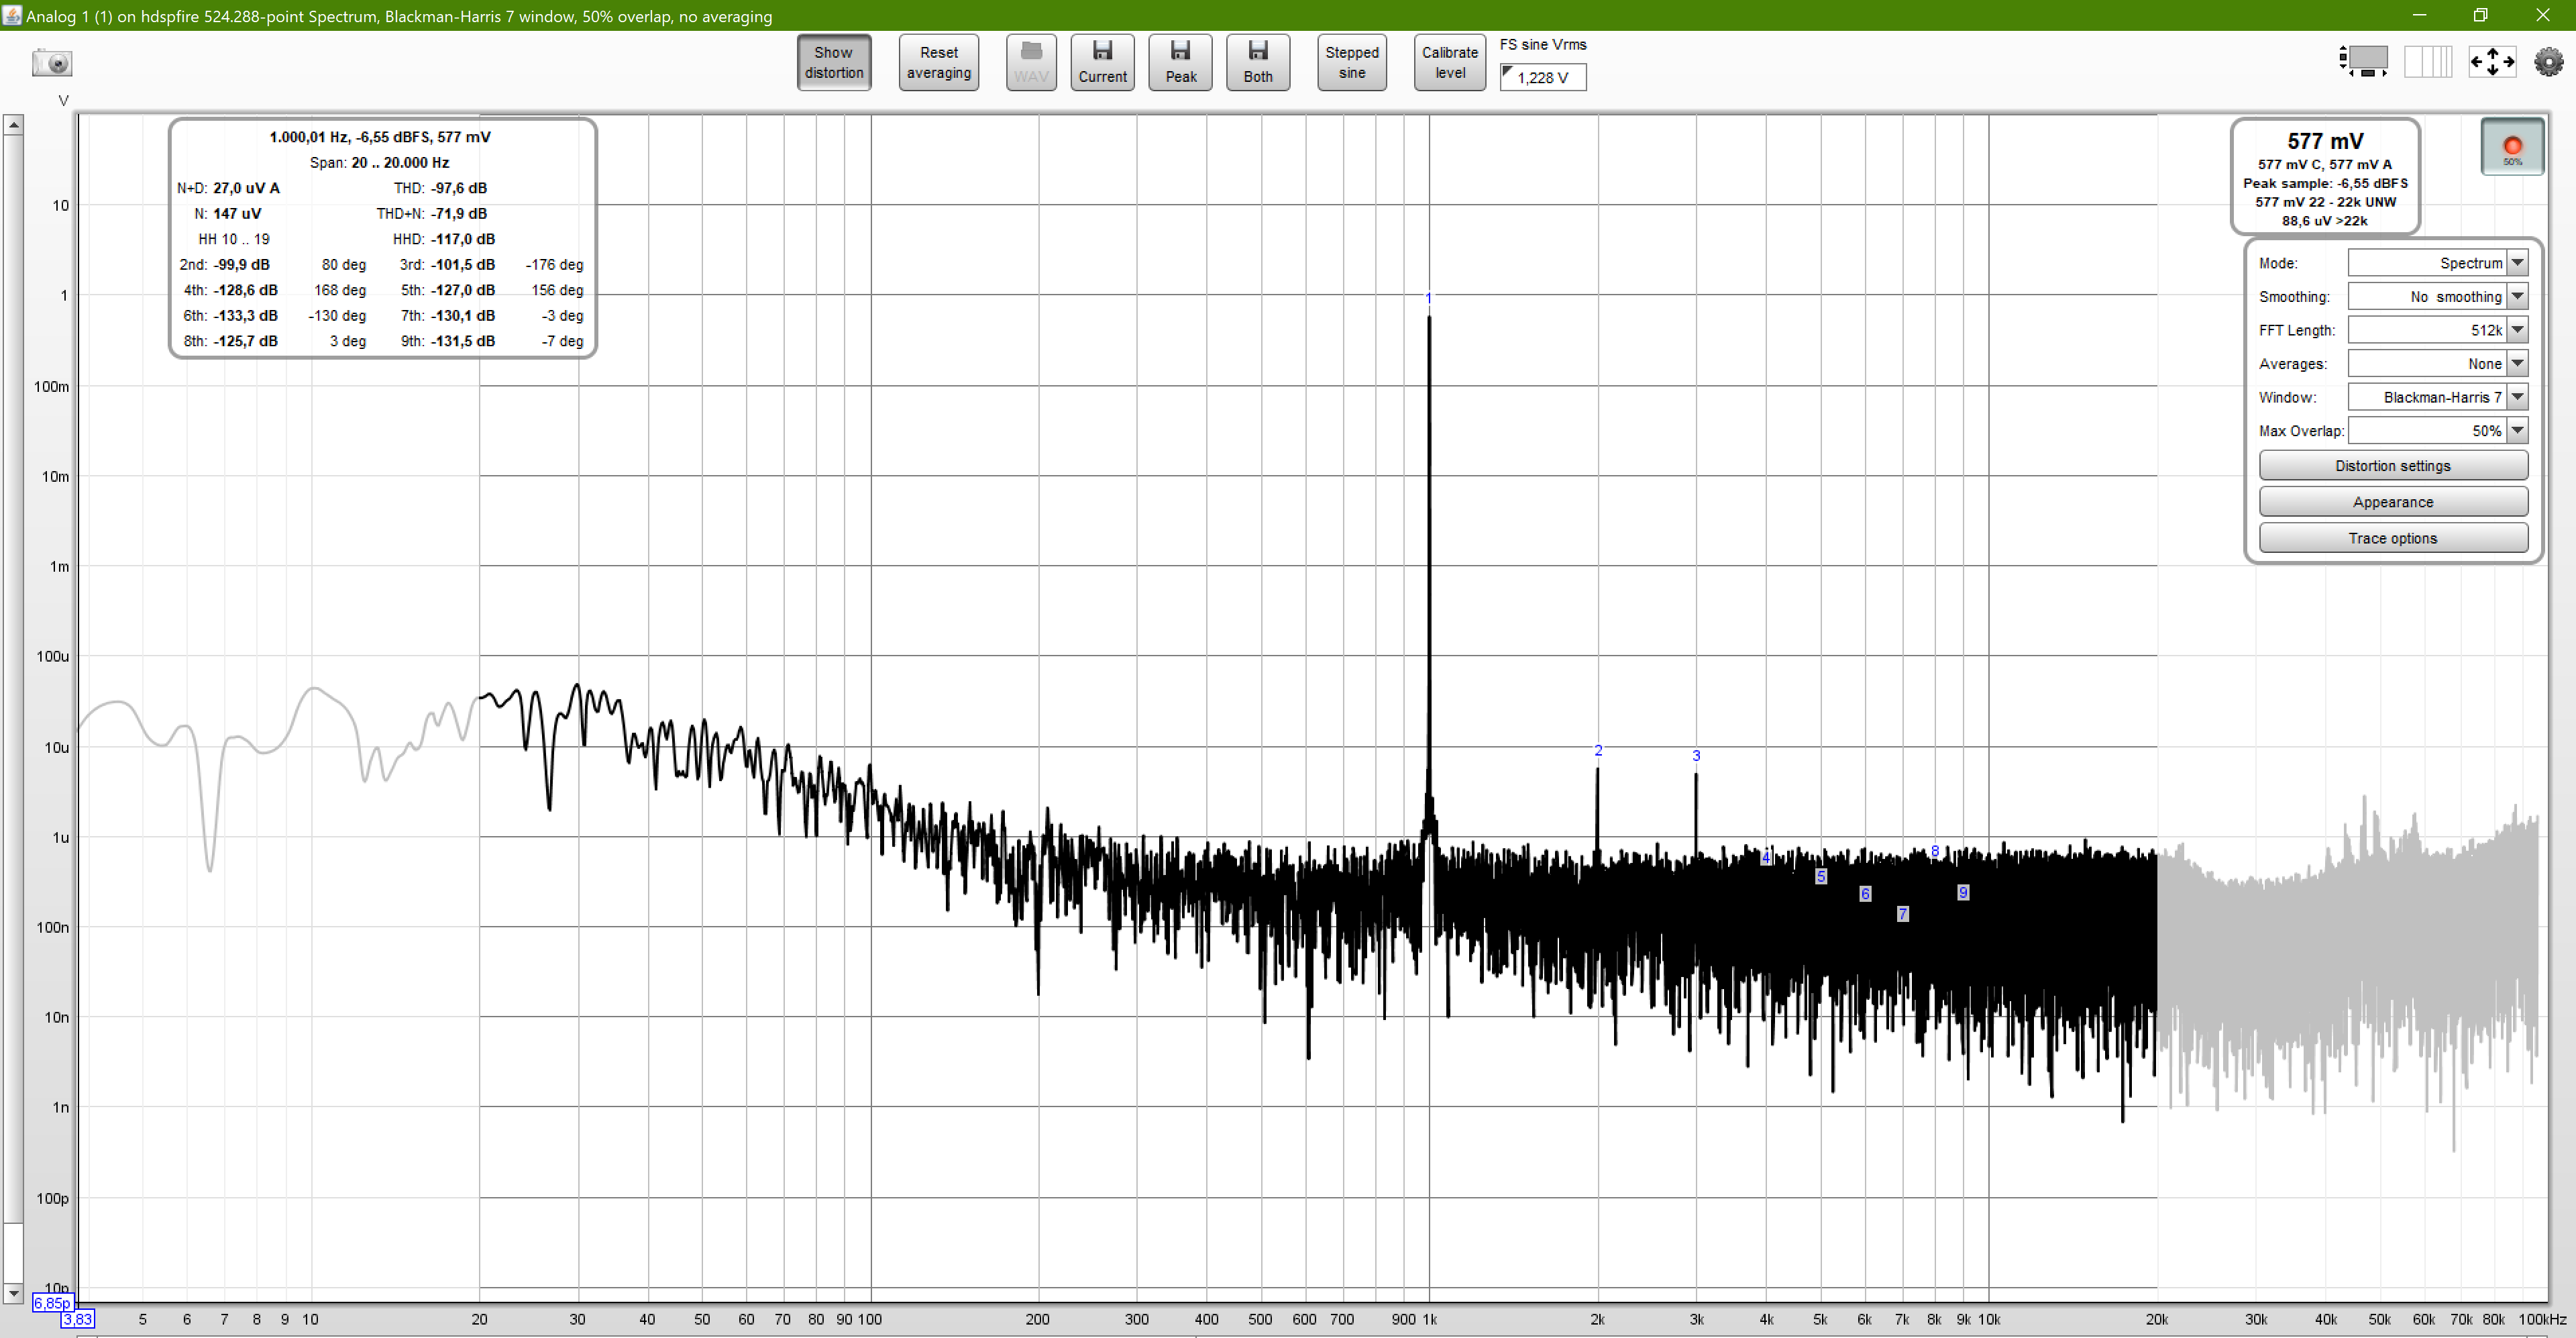Save the Peak trace via floppy icon
The width and height of the screenshot is (2576, 1338).
coord(1180,62)
